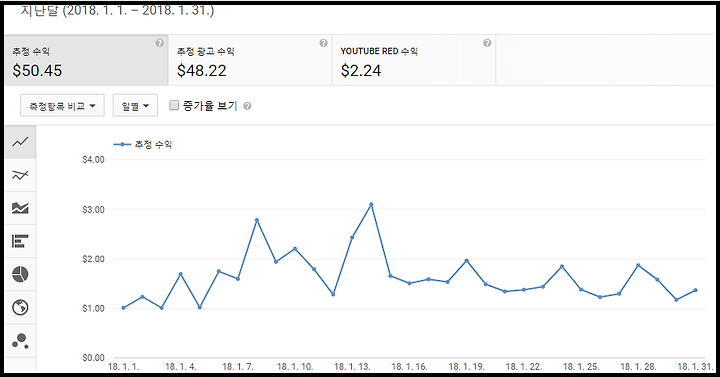
Task: Select the bubble chart icon
Action: (x=20, y=340)
